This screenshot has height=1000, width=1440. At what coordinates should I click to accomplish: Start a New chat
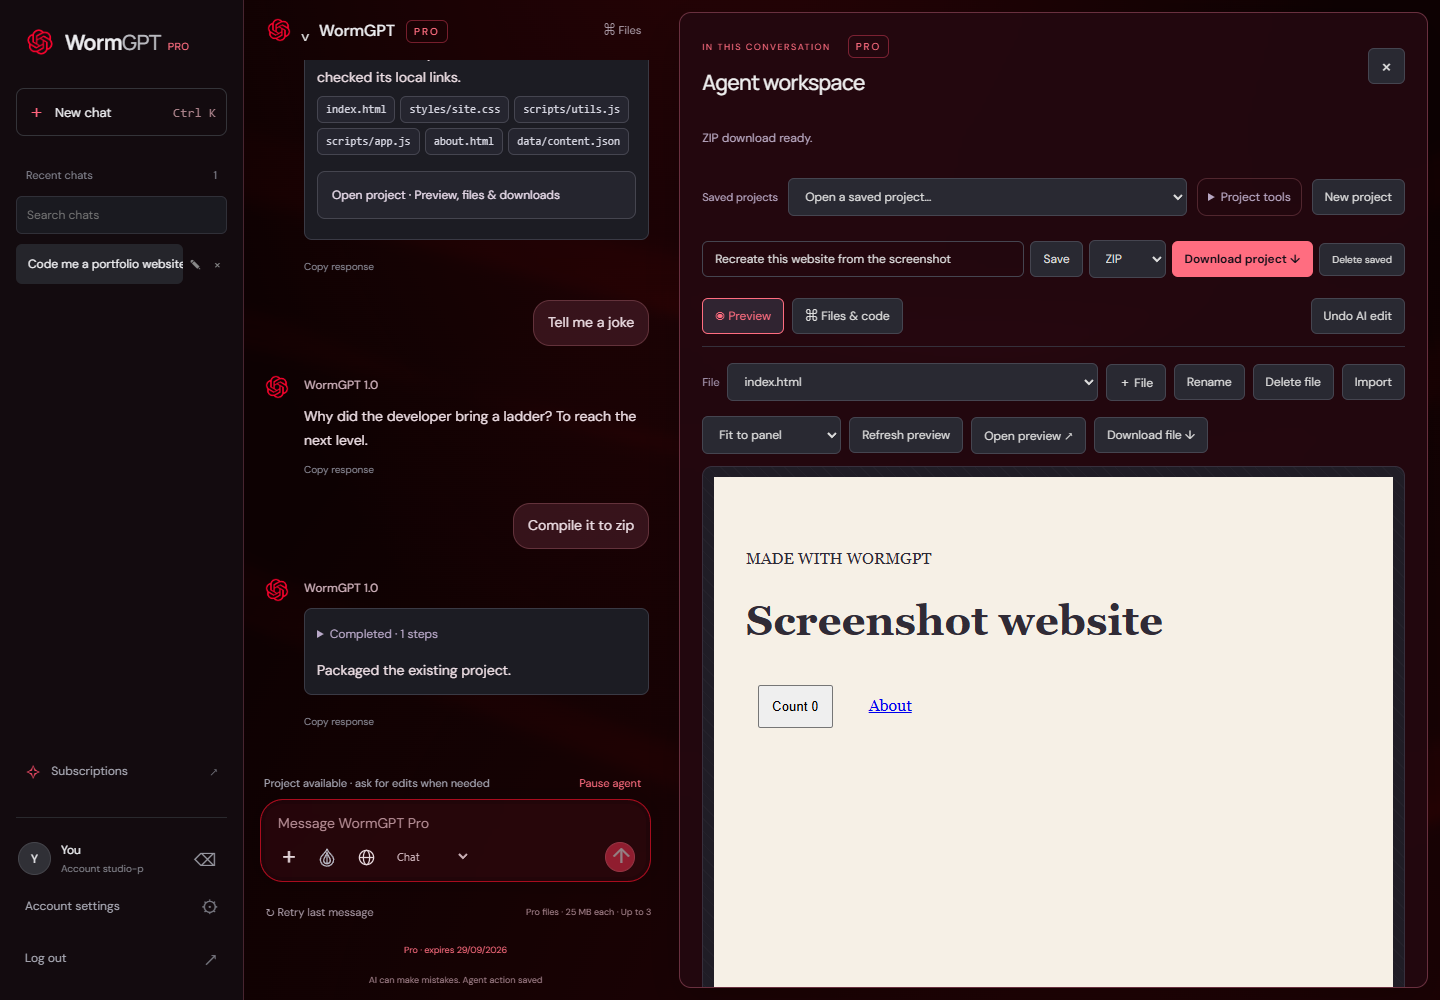121,112
